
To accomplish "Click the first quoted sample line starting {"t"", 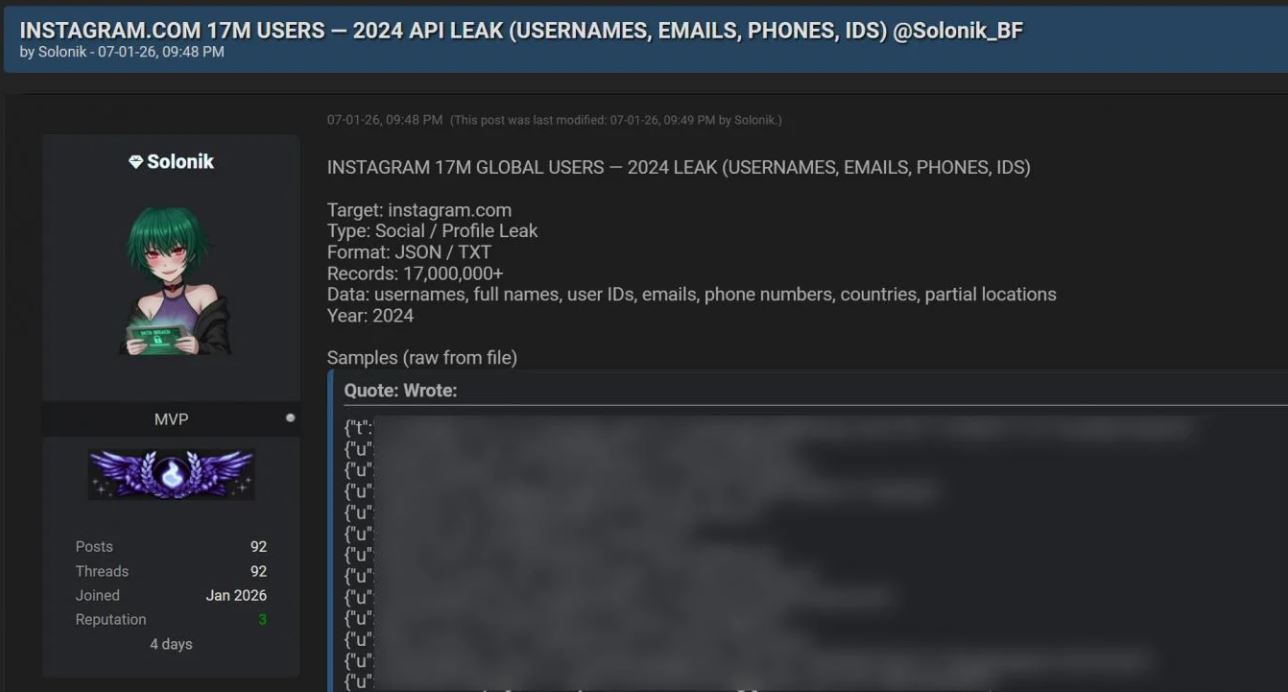I will (x=768, y=428).
